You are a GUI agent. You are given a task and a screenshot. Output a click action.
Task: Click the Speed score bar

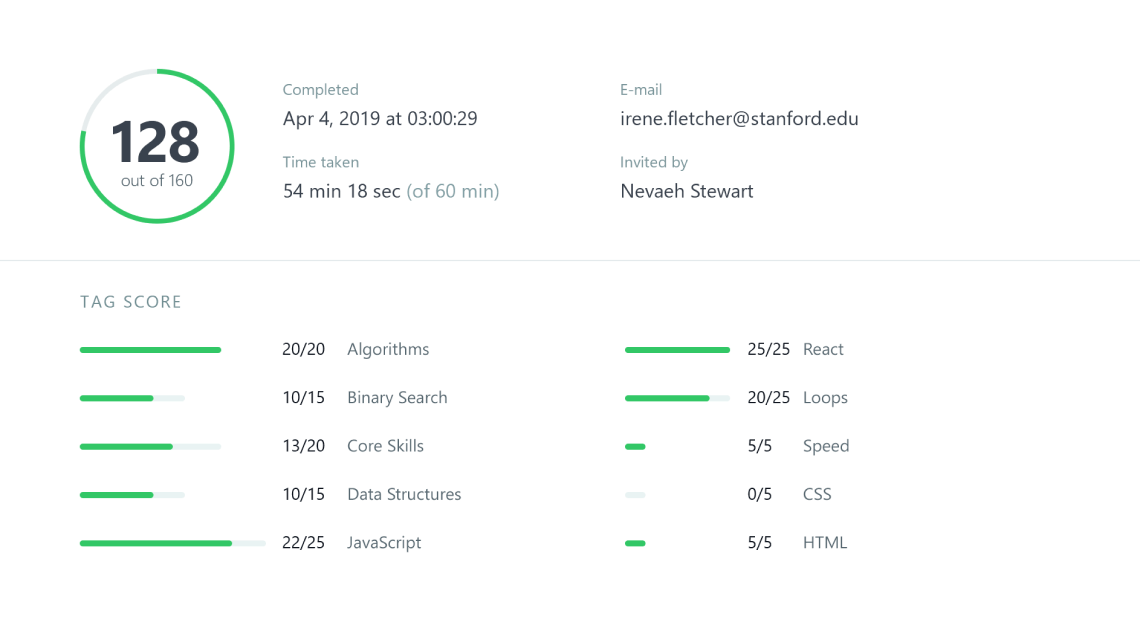[635, 446]
